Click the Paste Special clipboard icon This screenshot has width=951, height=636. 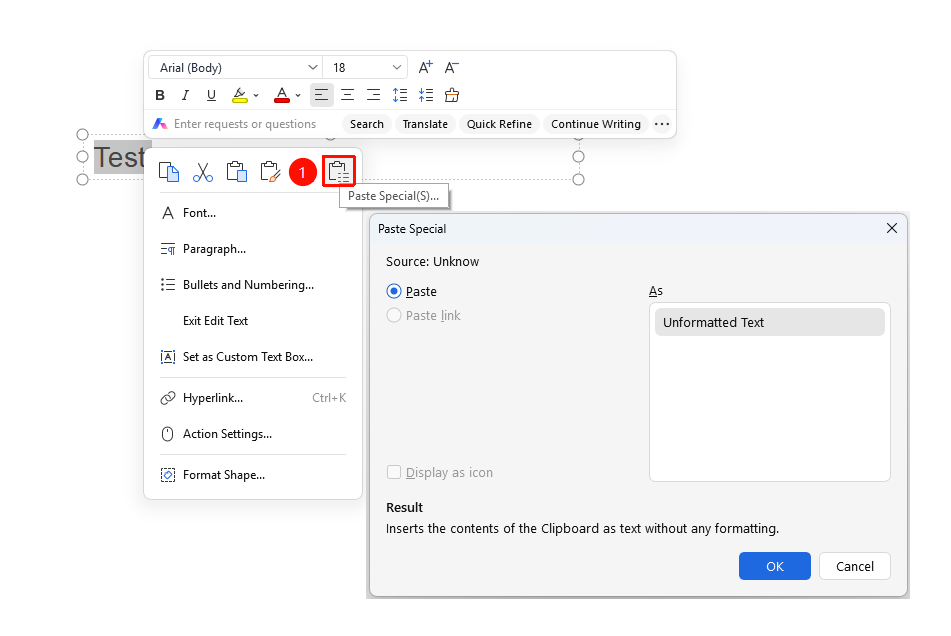coord(339,172)
